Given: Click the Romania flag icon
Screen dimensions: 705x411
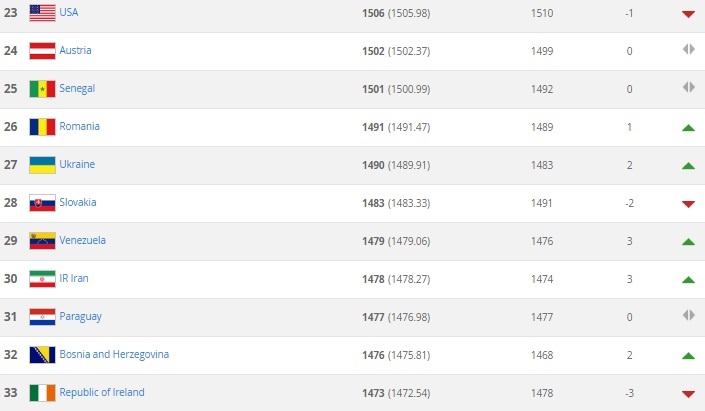Looking at the screenshot, I should point(42,127).
